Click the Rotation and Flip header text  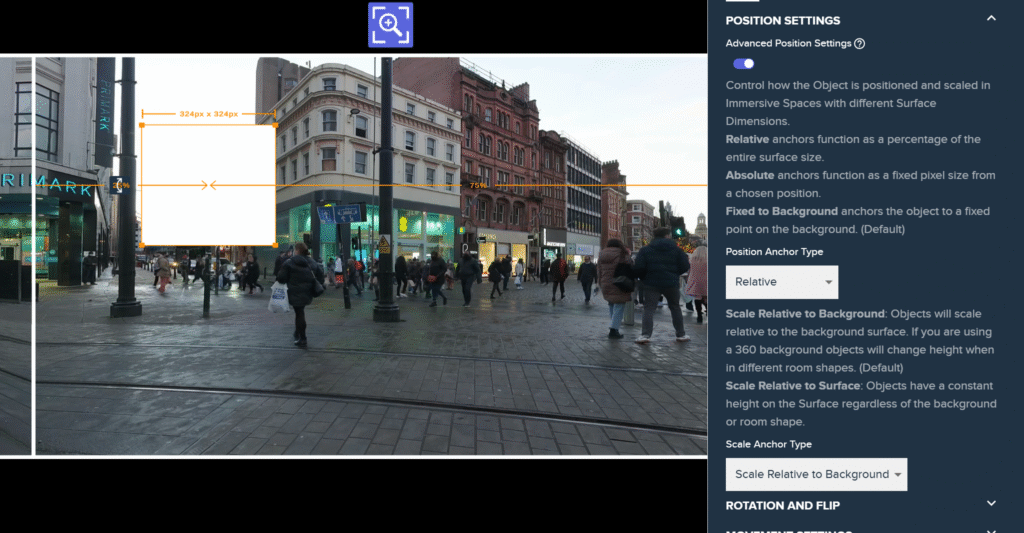[783, 505]
